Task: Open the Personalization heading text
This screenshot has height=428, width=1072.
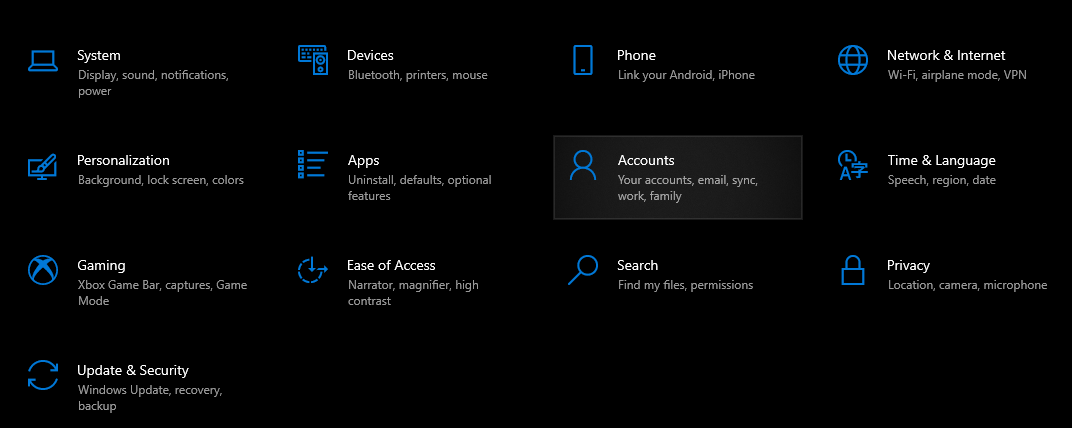Action: pyautogui.click(x=123, y=161)
